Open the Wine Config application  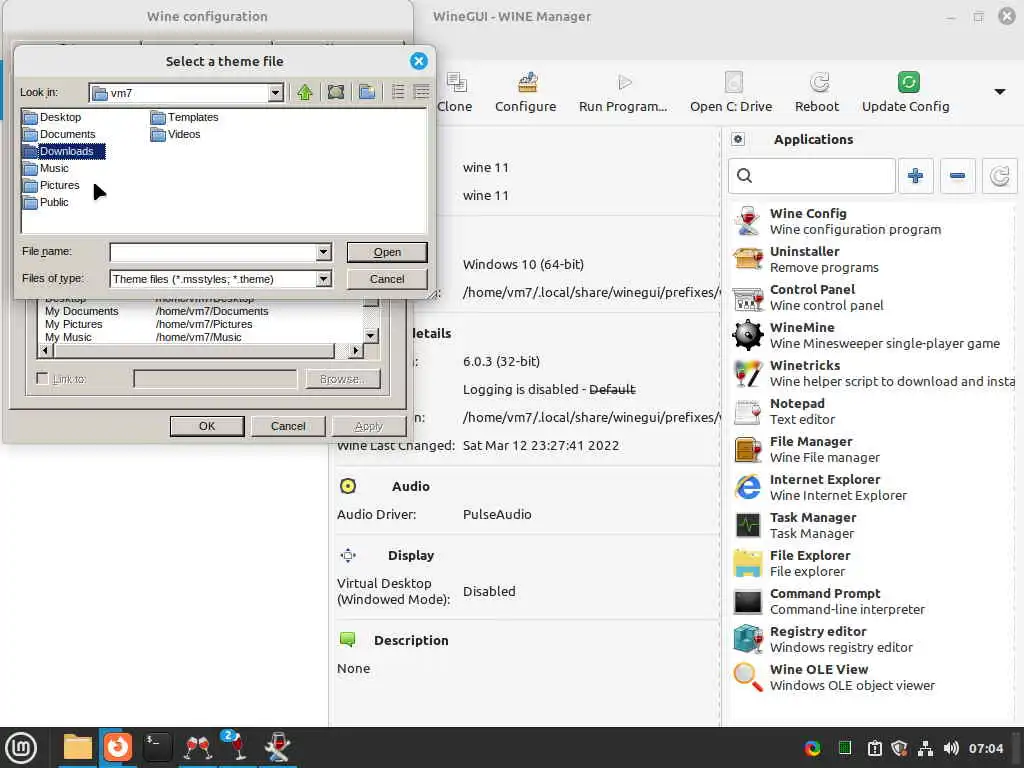pos(872,221)
